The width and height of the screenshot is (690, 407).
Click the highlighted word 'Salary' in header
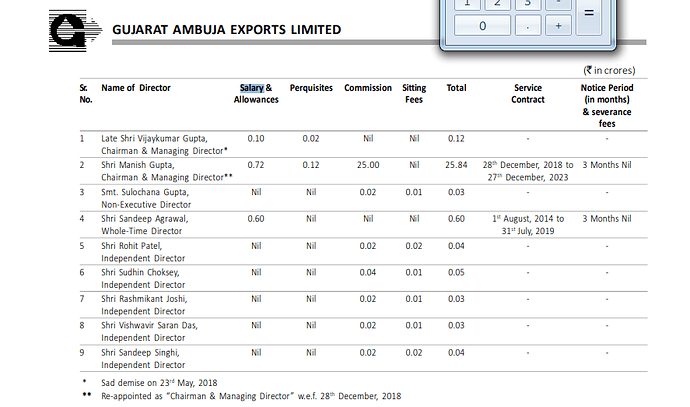click(252, 88)
